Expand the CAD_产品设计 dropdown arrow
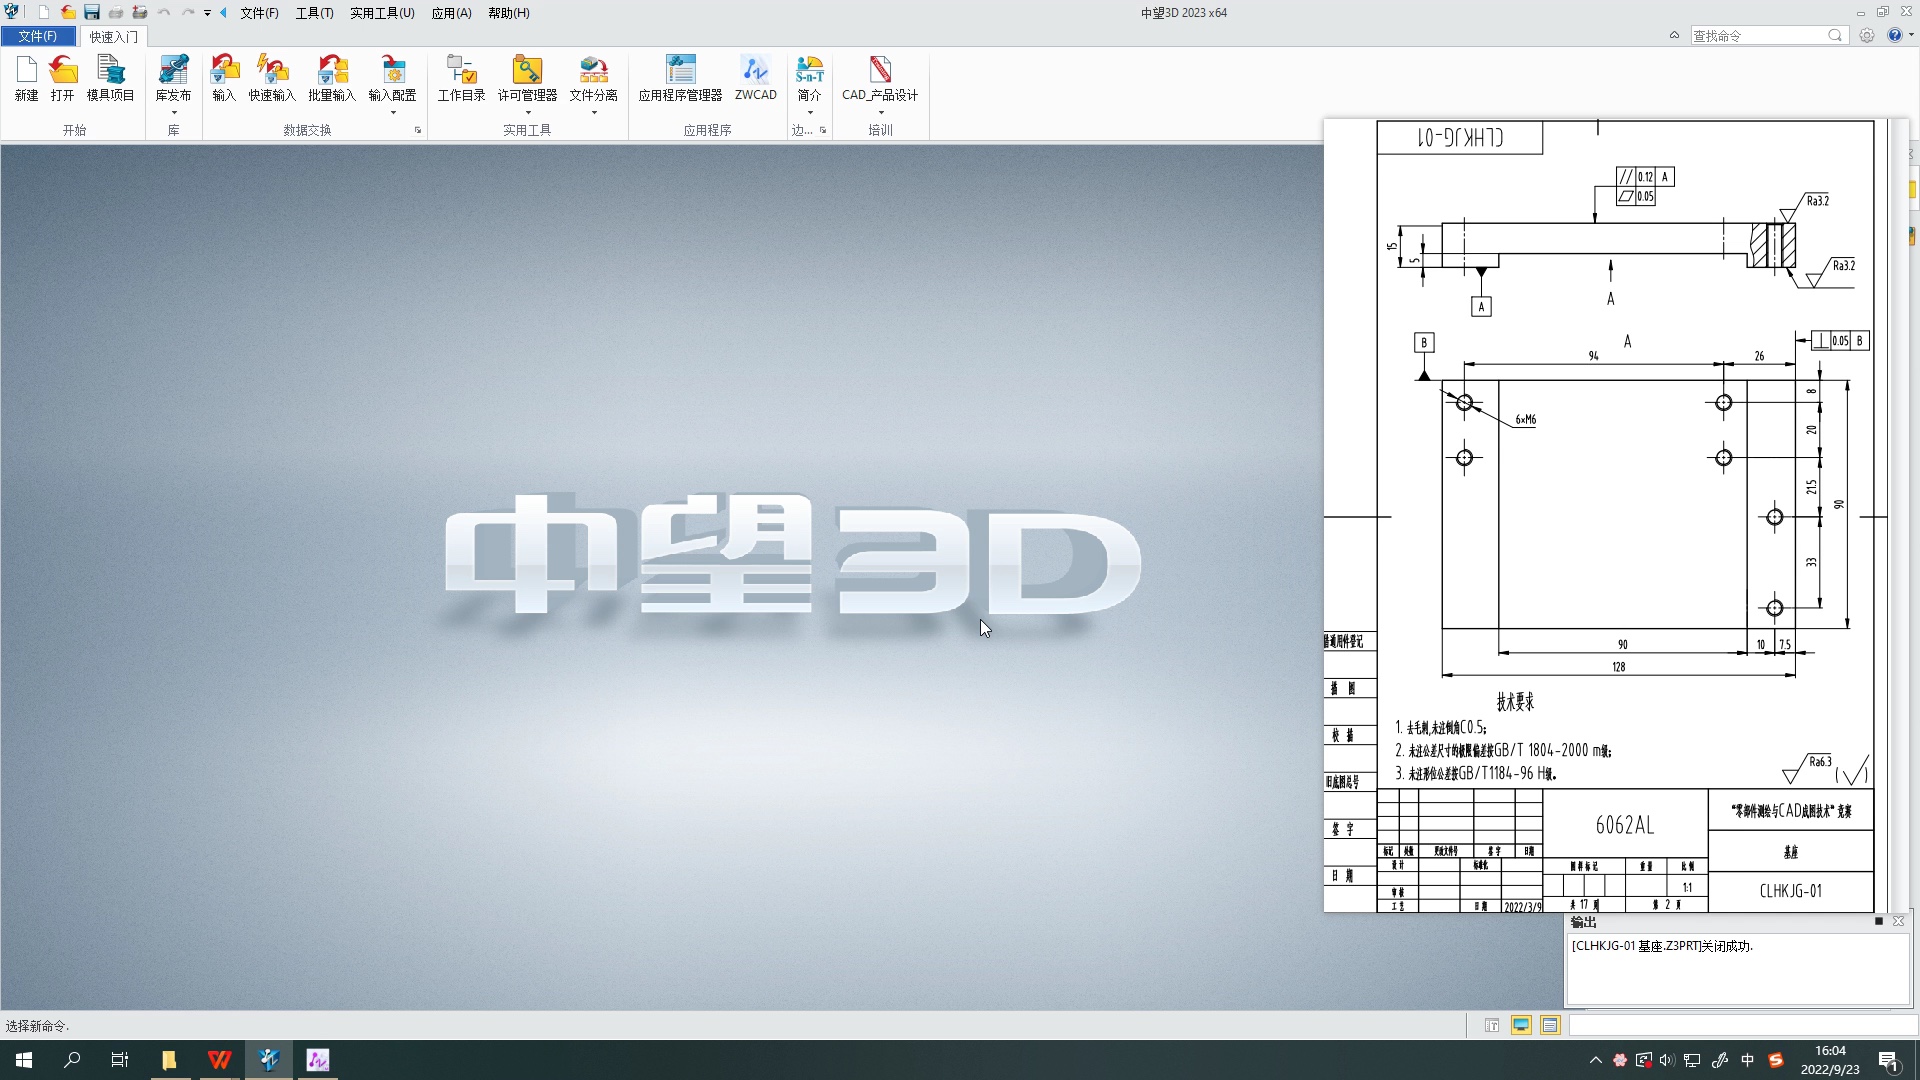Image resolution: width=1920 pixels, height=1080 pixels. click(x=880, y=113)
